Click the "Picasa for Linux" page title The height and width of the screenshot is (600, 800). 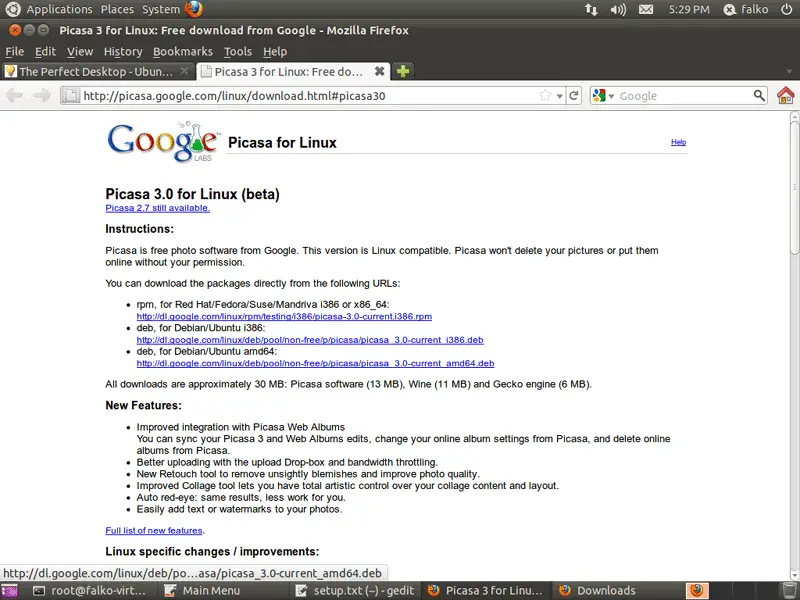[282, 142]
